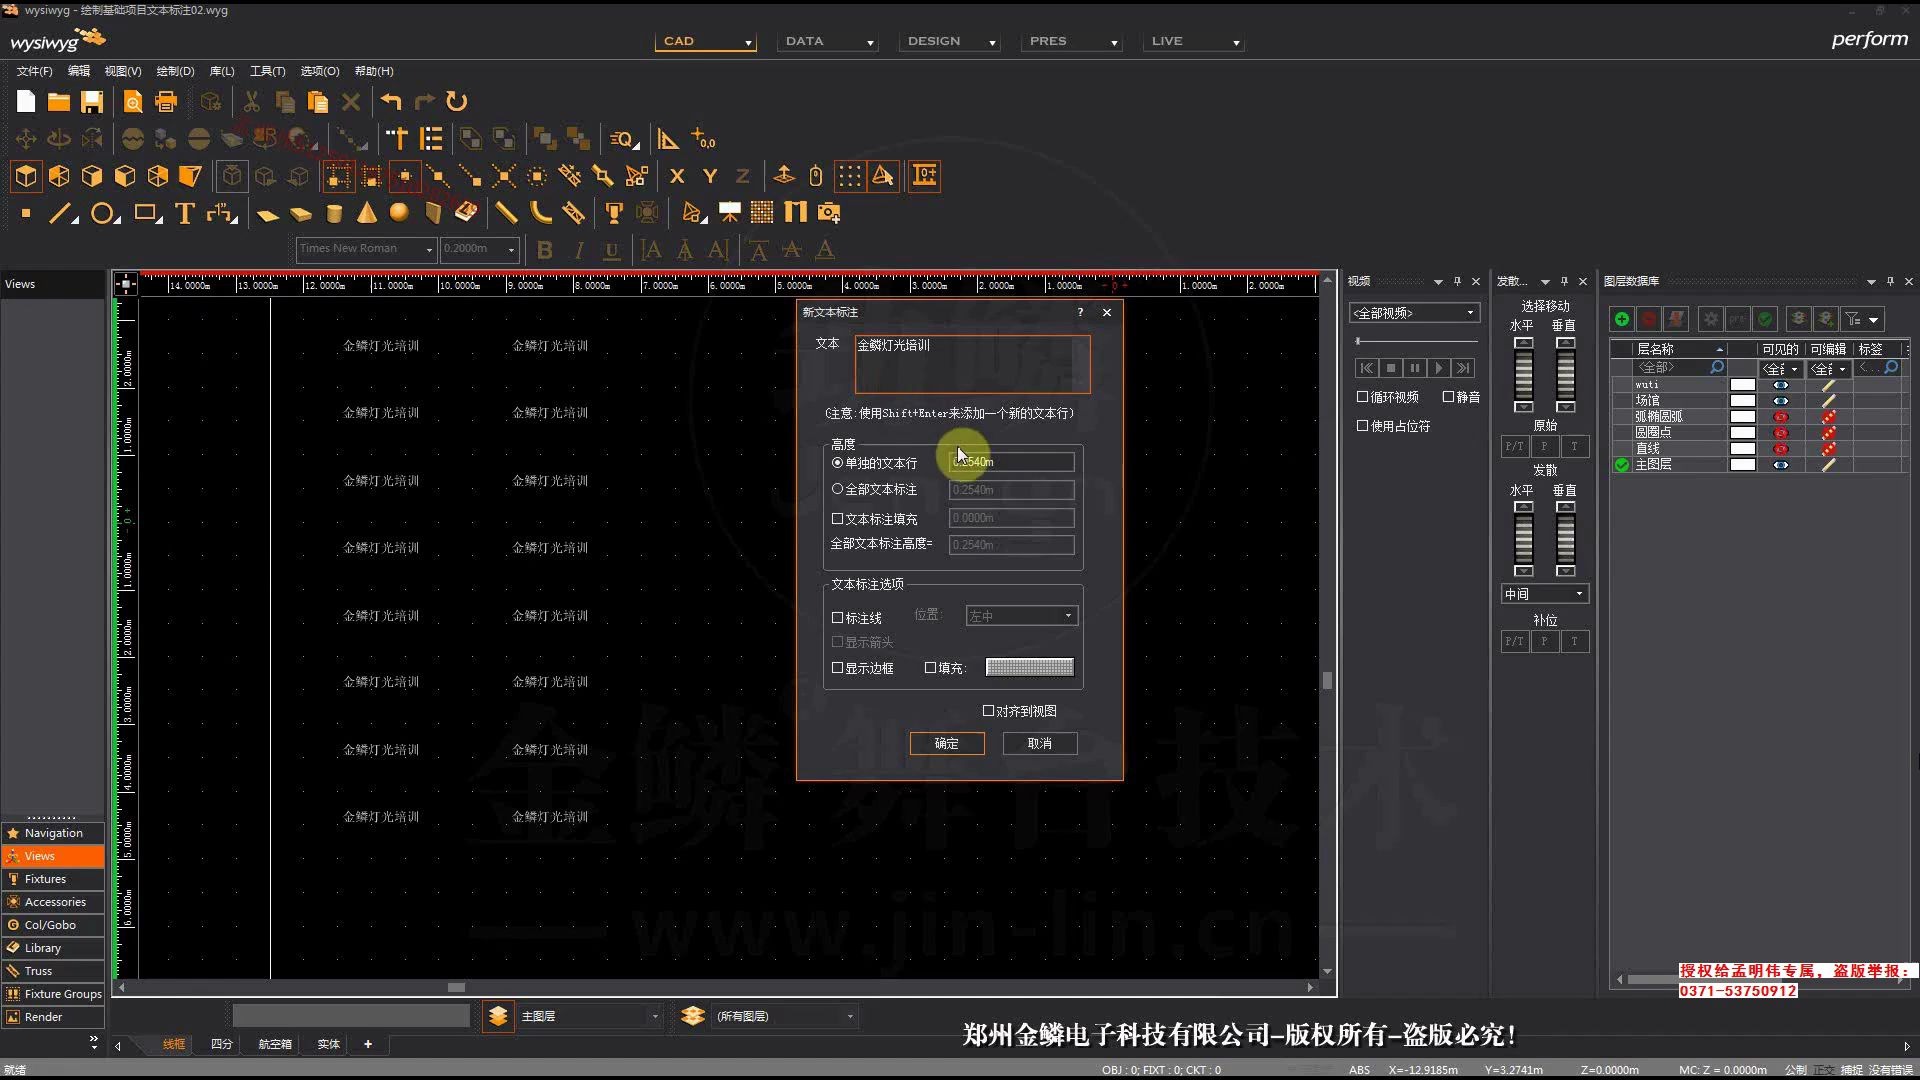Select the Text tool in the drawing toolbar
The image size is (1920, 1080).
pyautogui.click(x=184, y=212)
